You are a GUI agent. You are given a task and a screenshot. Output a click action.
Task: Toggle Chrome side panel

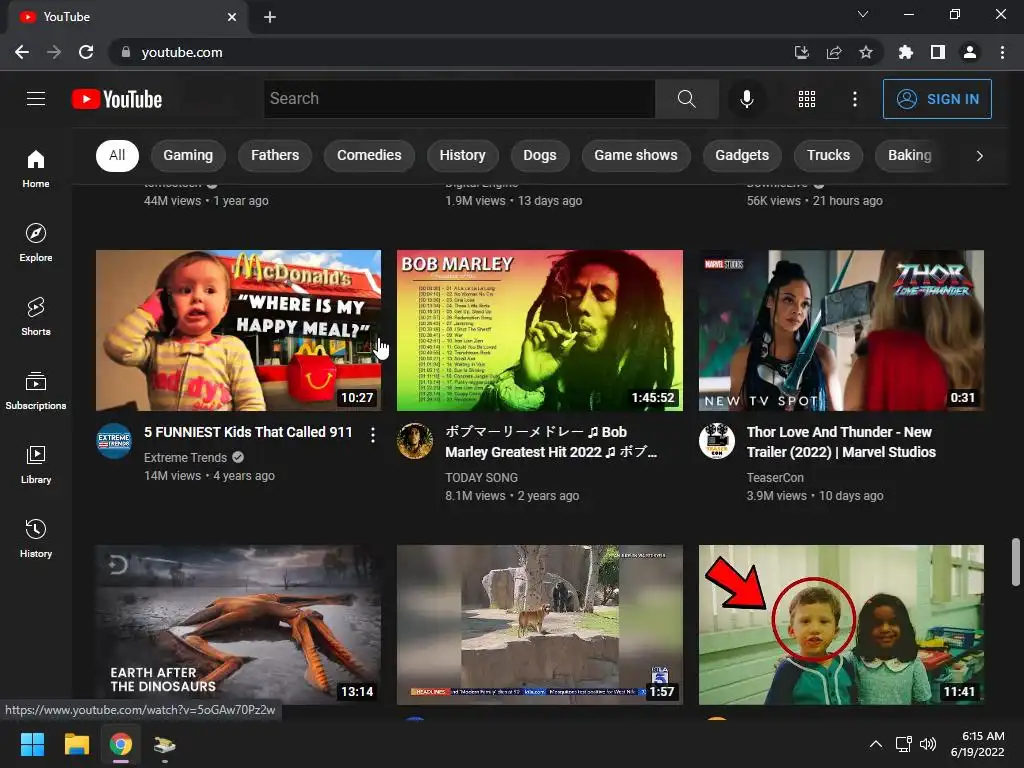pos(938,52)
